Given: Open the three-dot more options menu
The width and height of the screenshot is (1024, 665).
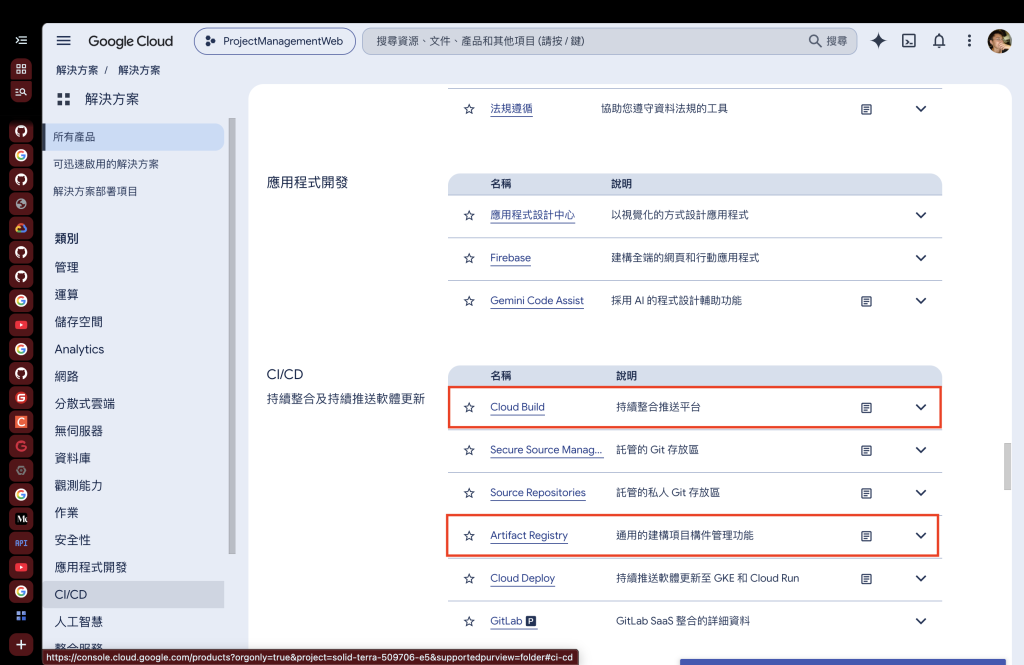Looking at the screenshot, I should pos(969,41).
